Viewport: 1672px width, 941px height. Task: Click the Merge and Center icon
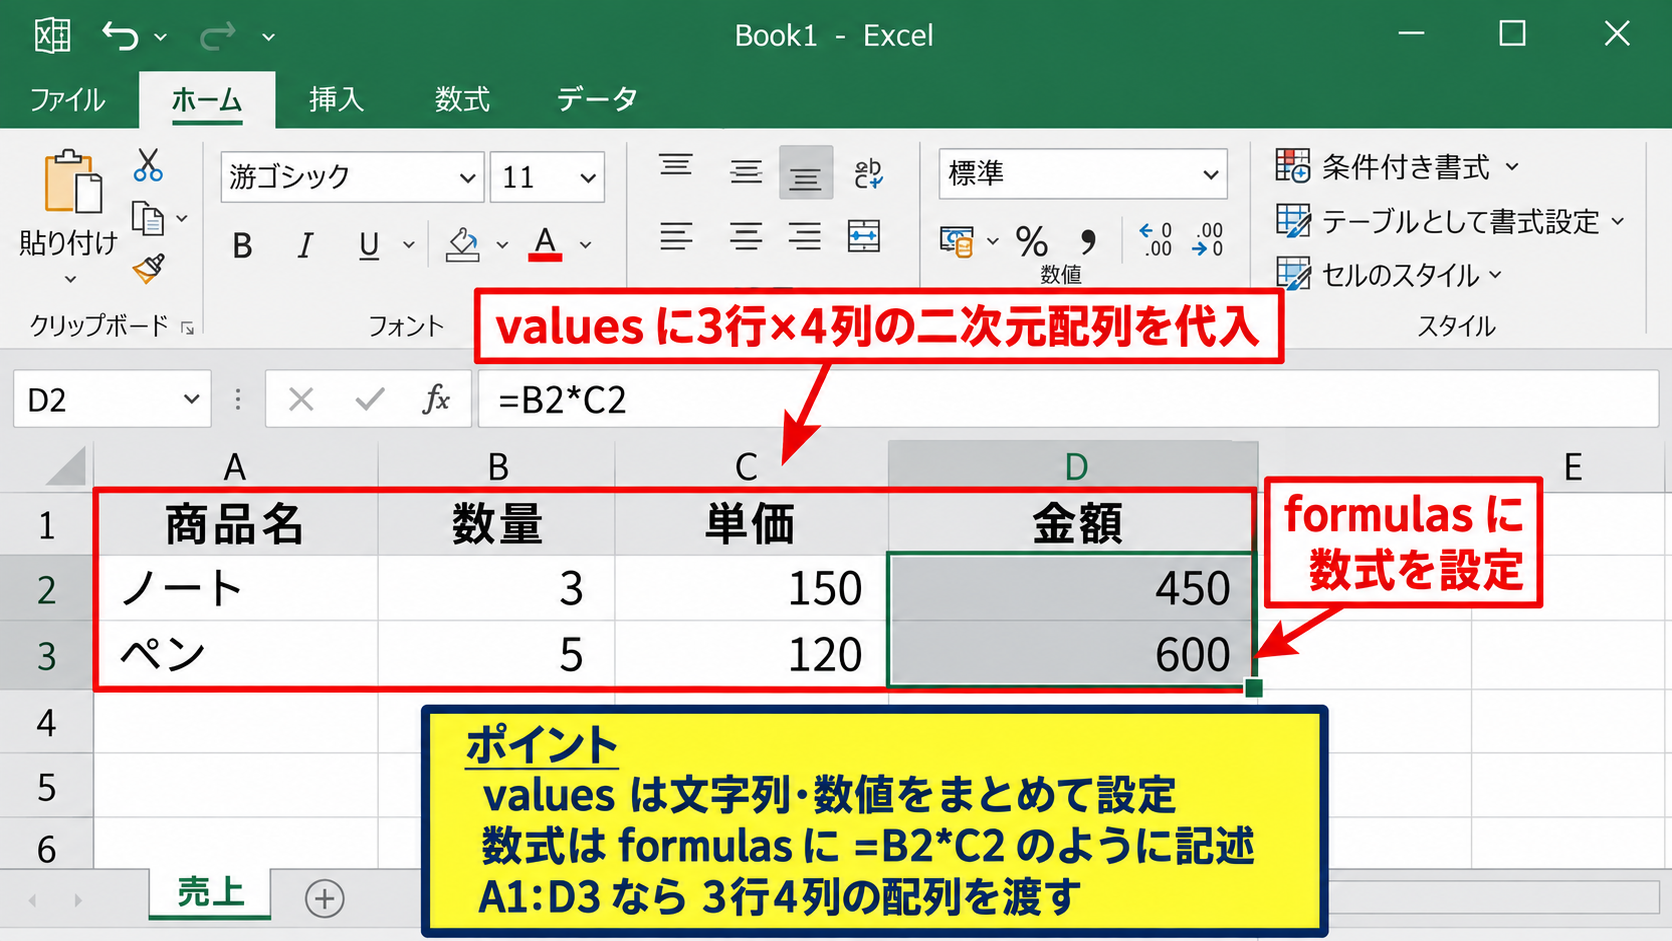(x=864, y=237)
